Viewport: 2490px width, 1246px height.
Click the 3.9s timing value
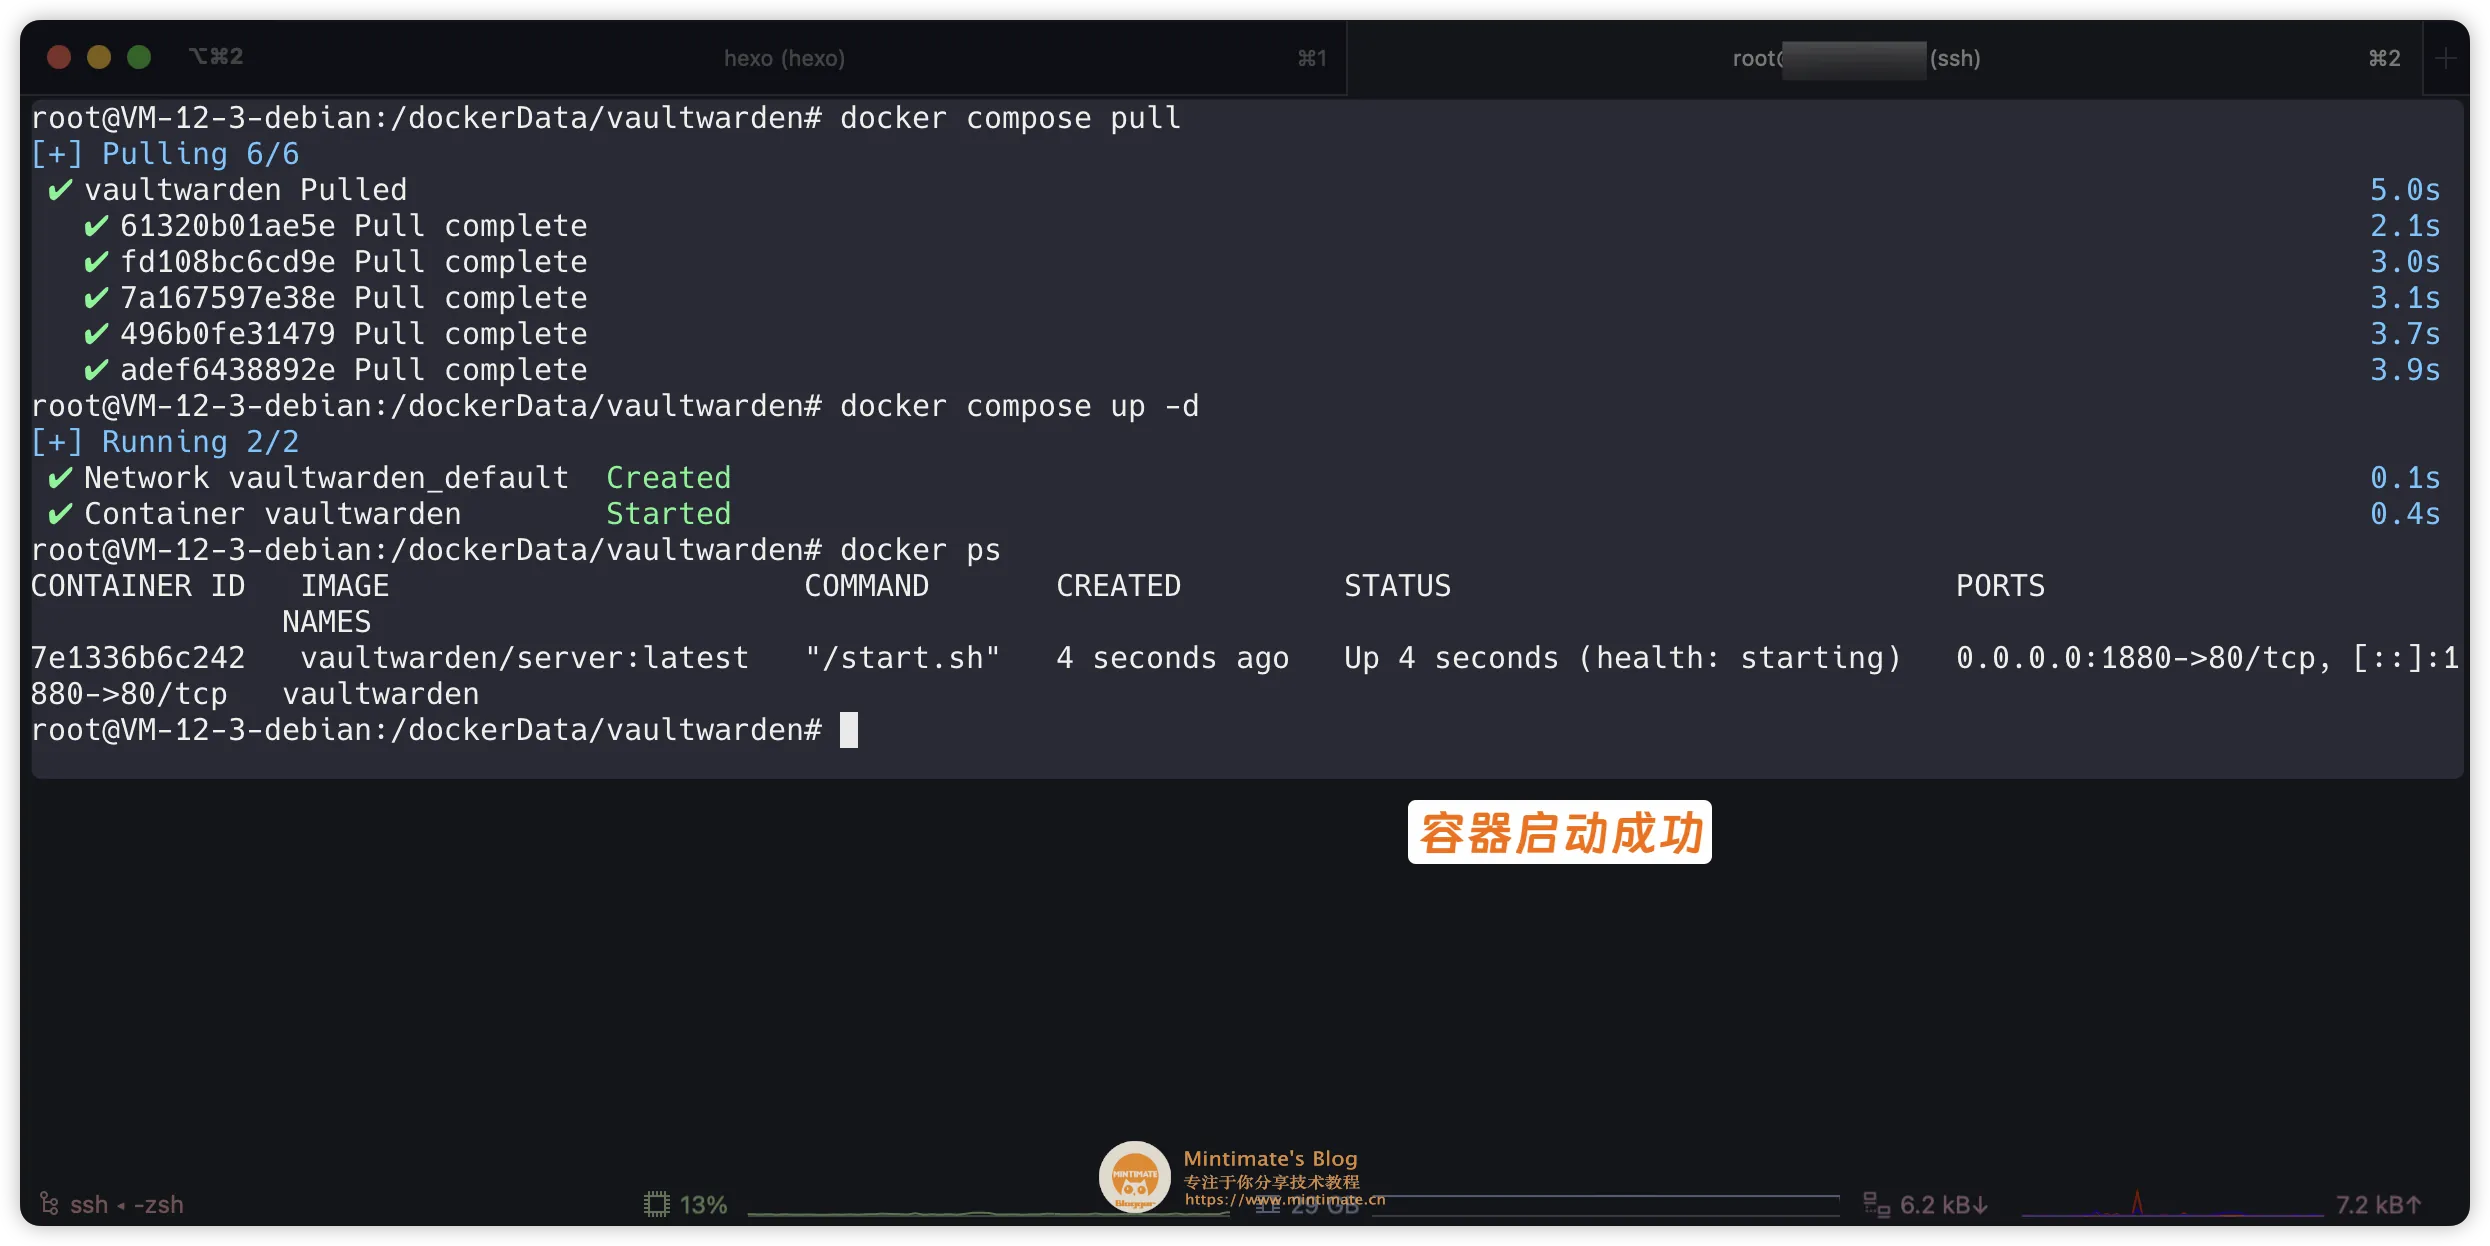click(x=2405, y=370)
